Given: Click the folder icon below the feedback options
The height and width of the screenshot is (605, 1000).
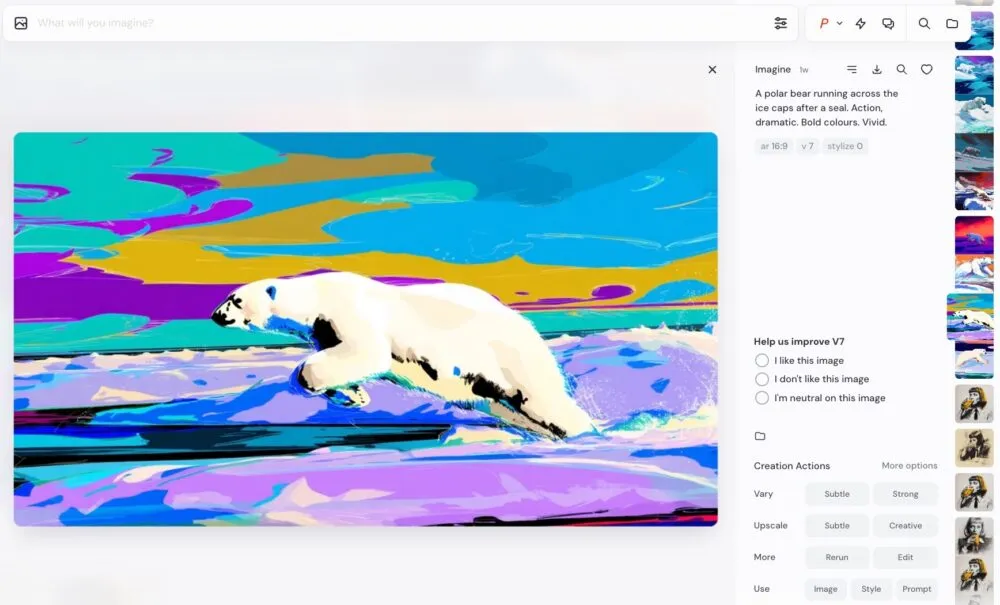Looking at the screenshot, I should 760,436.
